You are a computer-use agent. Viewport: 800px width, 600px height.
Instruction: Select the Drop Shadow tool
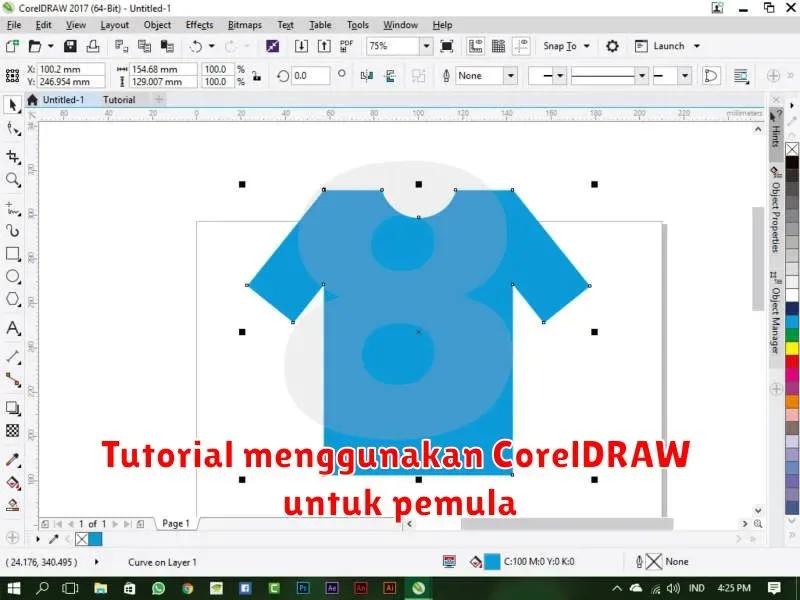point(13,408)
